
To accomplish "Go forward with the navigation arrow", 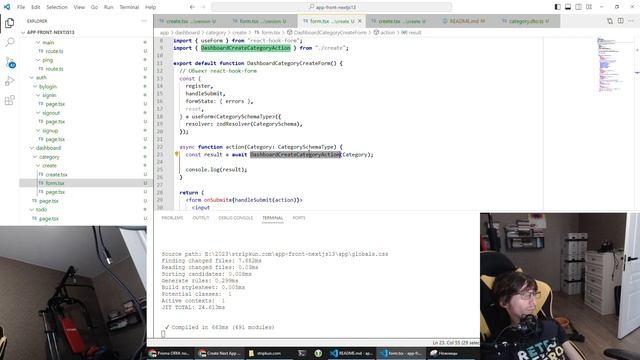I will pyautogui.click(x=203, y=7).
